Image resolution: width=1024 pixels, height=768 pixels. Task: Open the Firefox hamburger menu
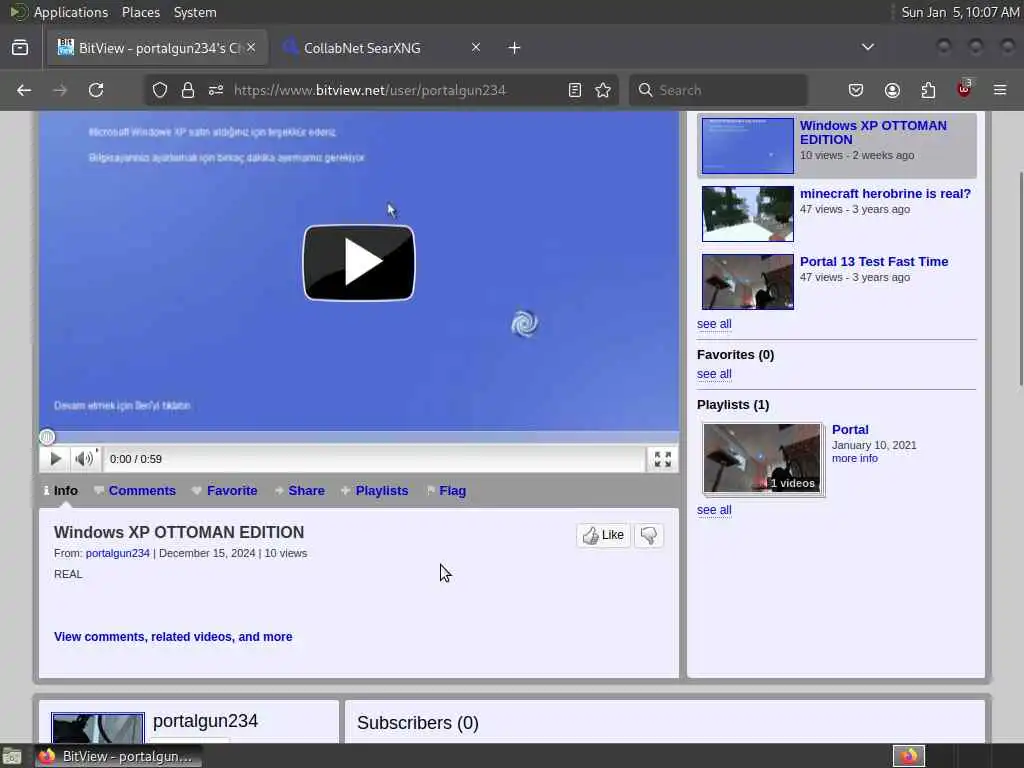(1000, 90)
